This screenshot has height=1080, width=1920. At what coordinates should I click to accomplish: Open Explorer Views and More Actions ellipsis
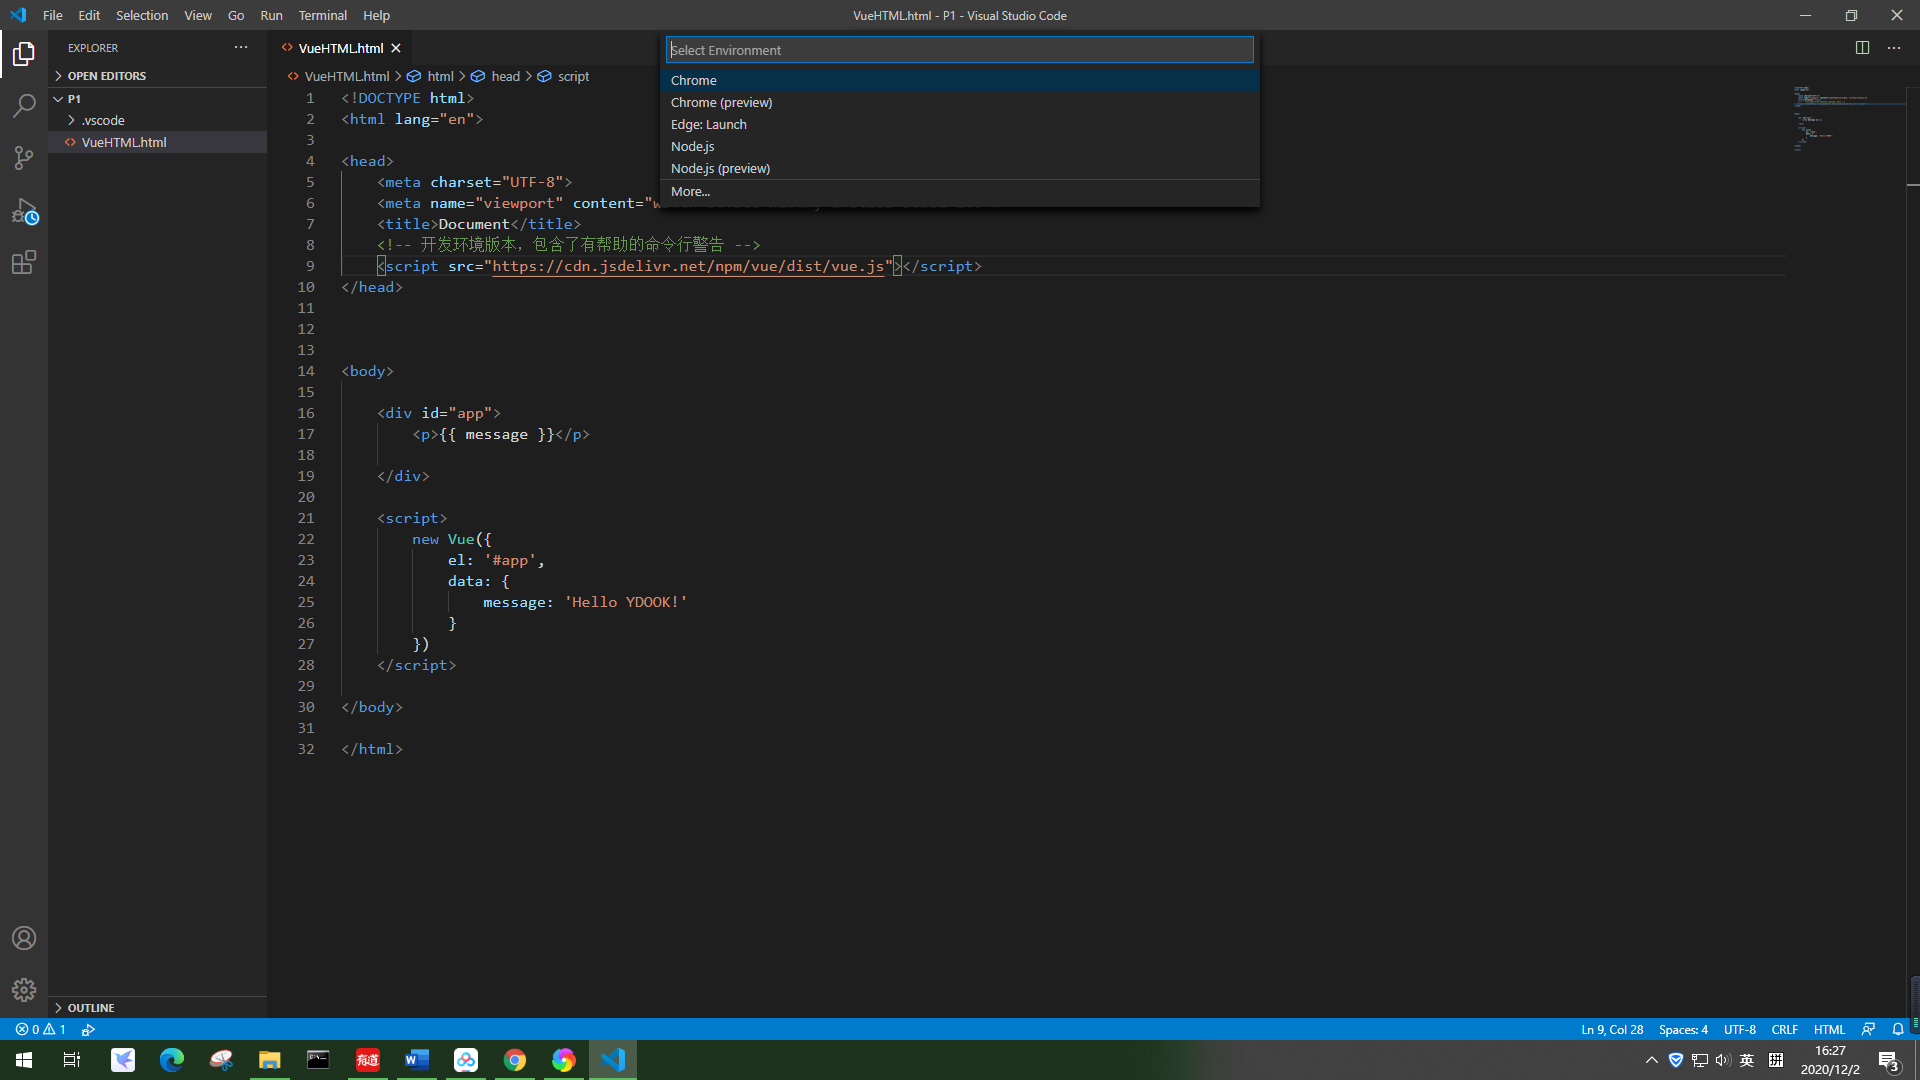(x=241, y=48)
